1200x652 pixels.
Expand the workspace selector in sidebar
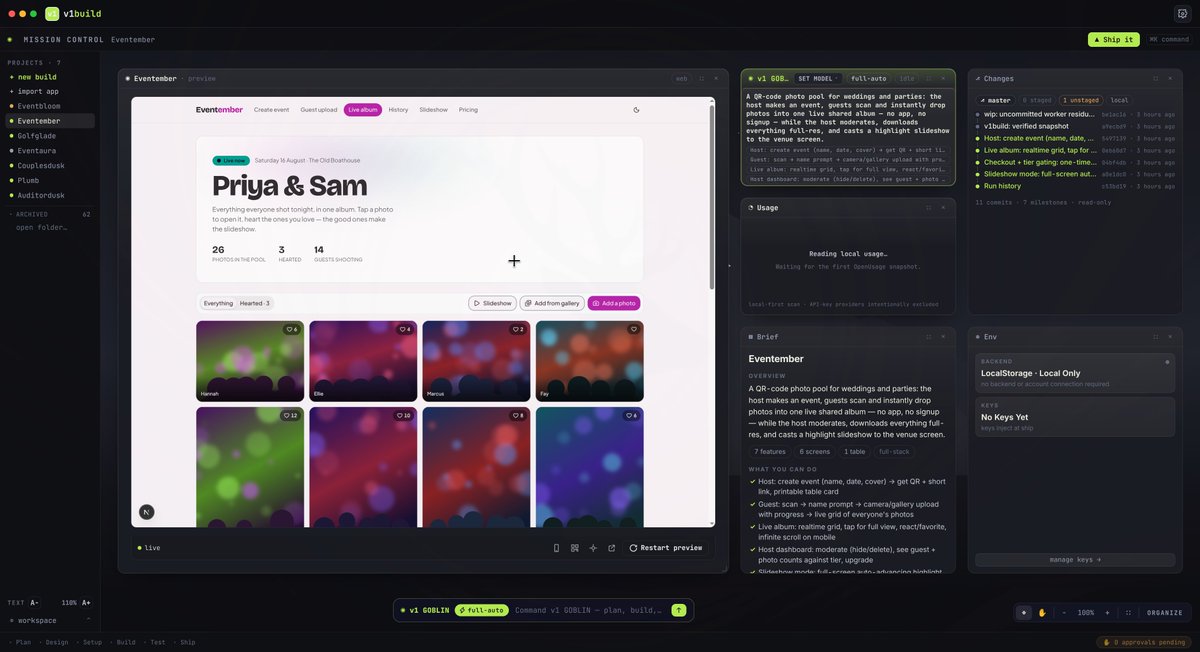tap(49, 620)
